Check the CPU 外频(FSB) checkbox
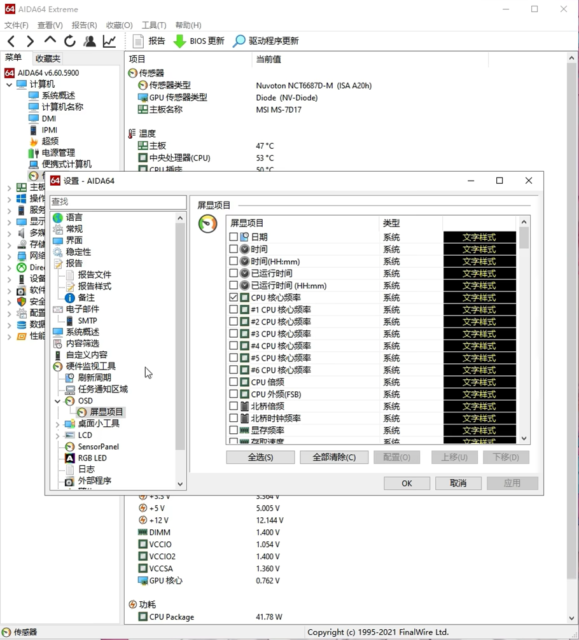The height and width of the screenshot is (640, 579). click(233, 394)
